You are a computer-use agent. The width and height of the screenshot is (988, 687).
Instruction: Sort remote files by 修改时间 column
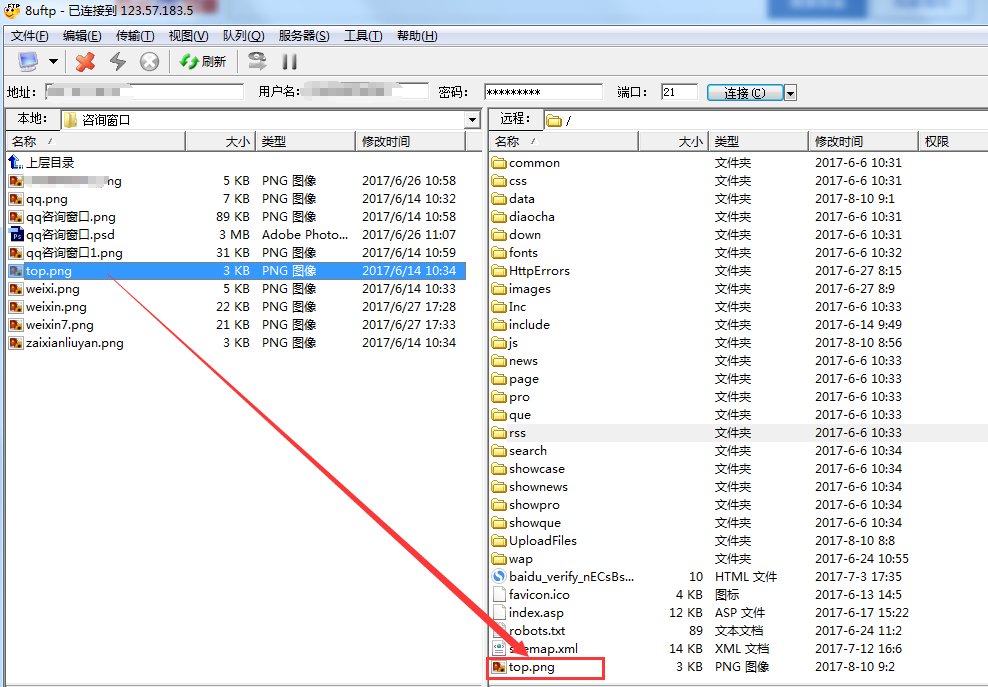(838, 142)
